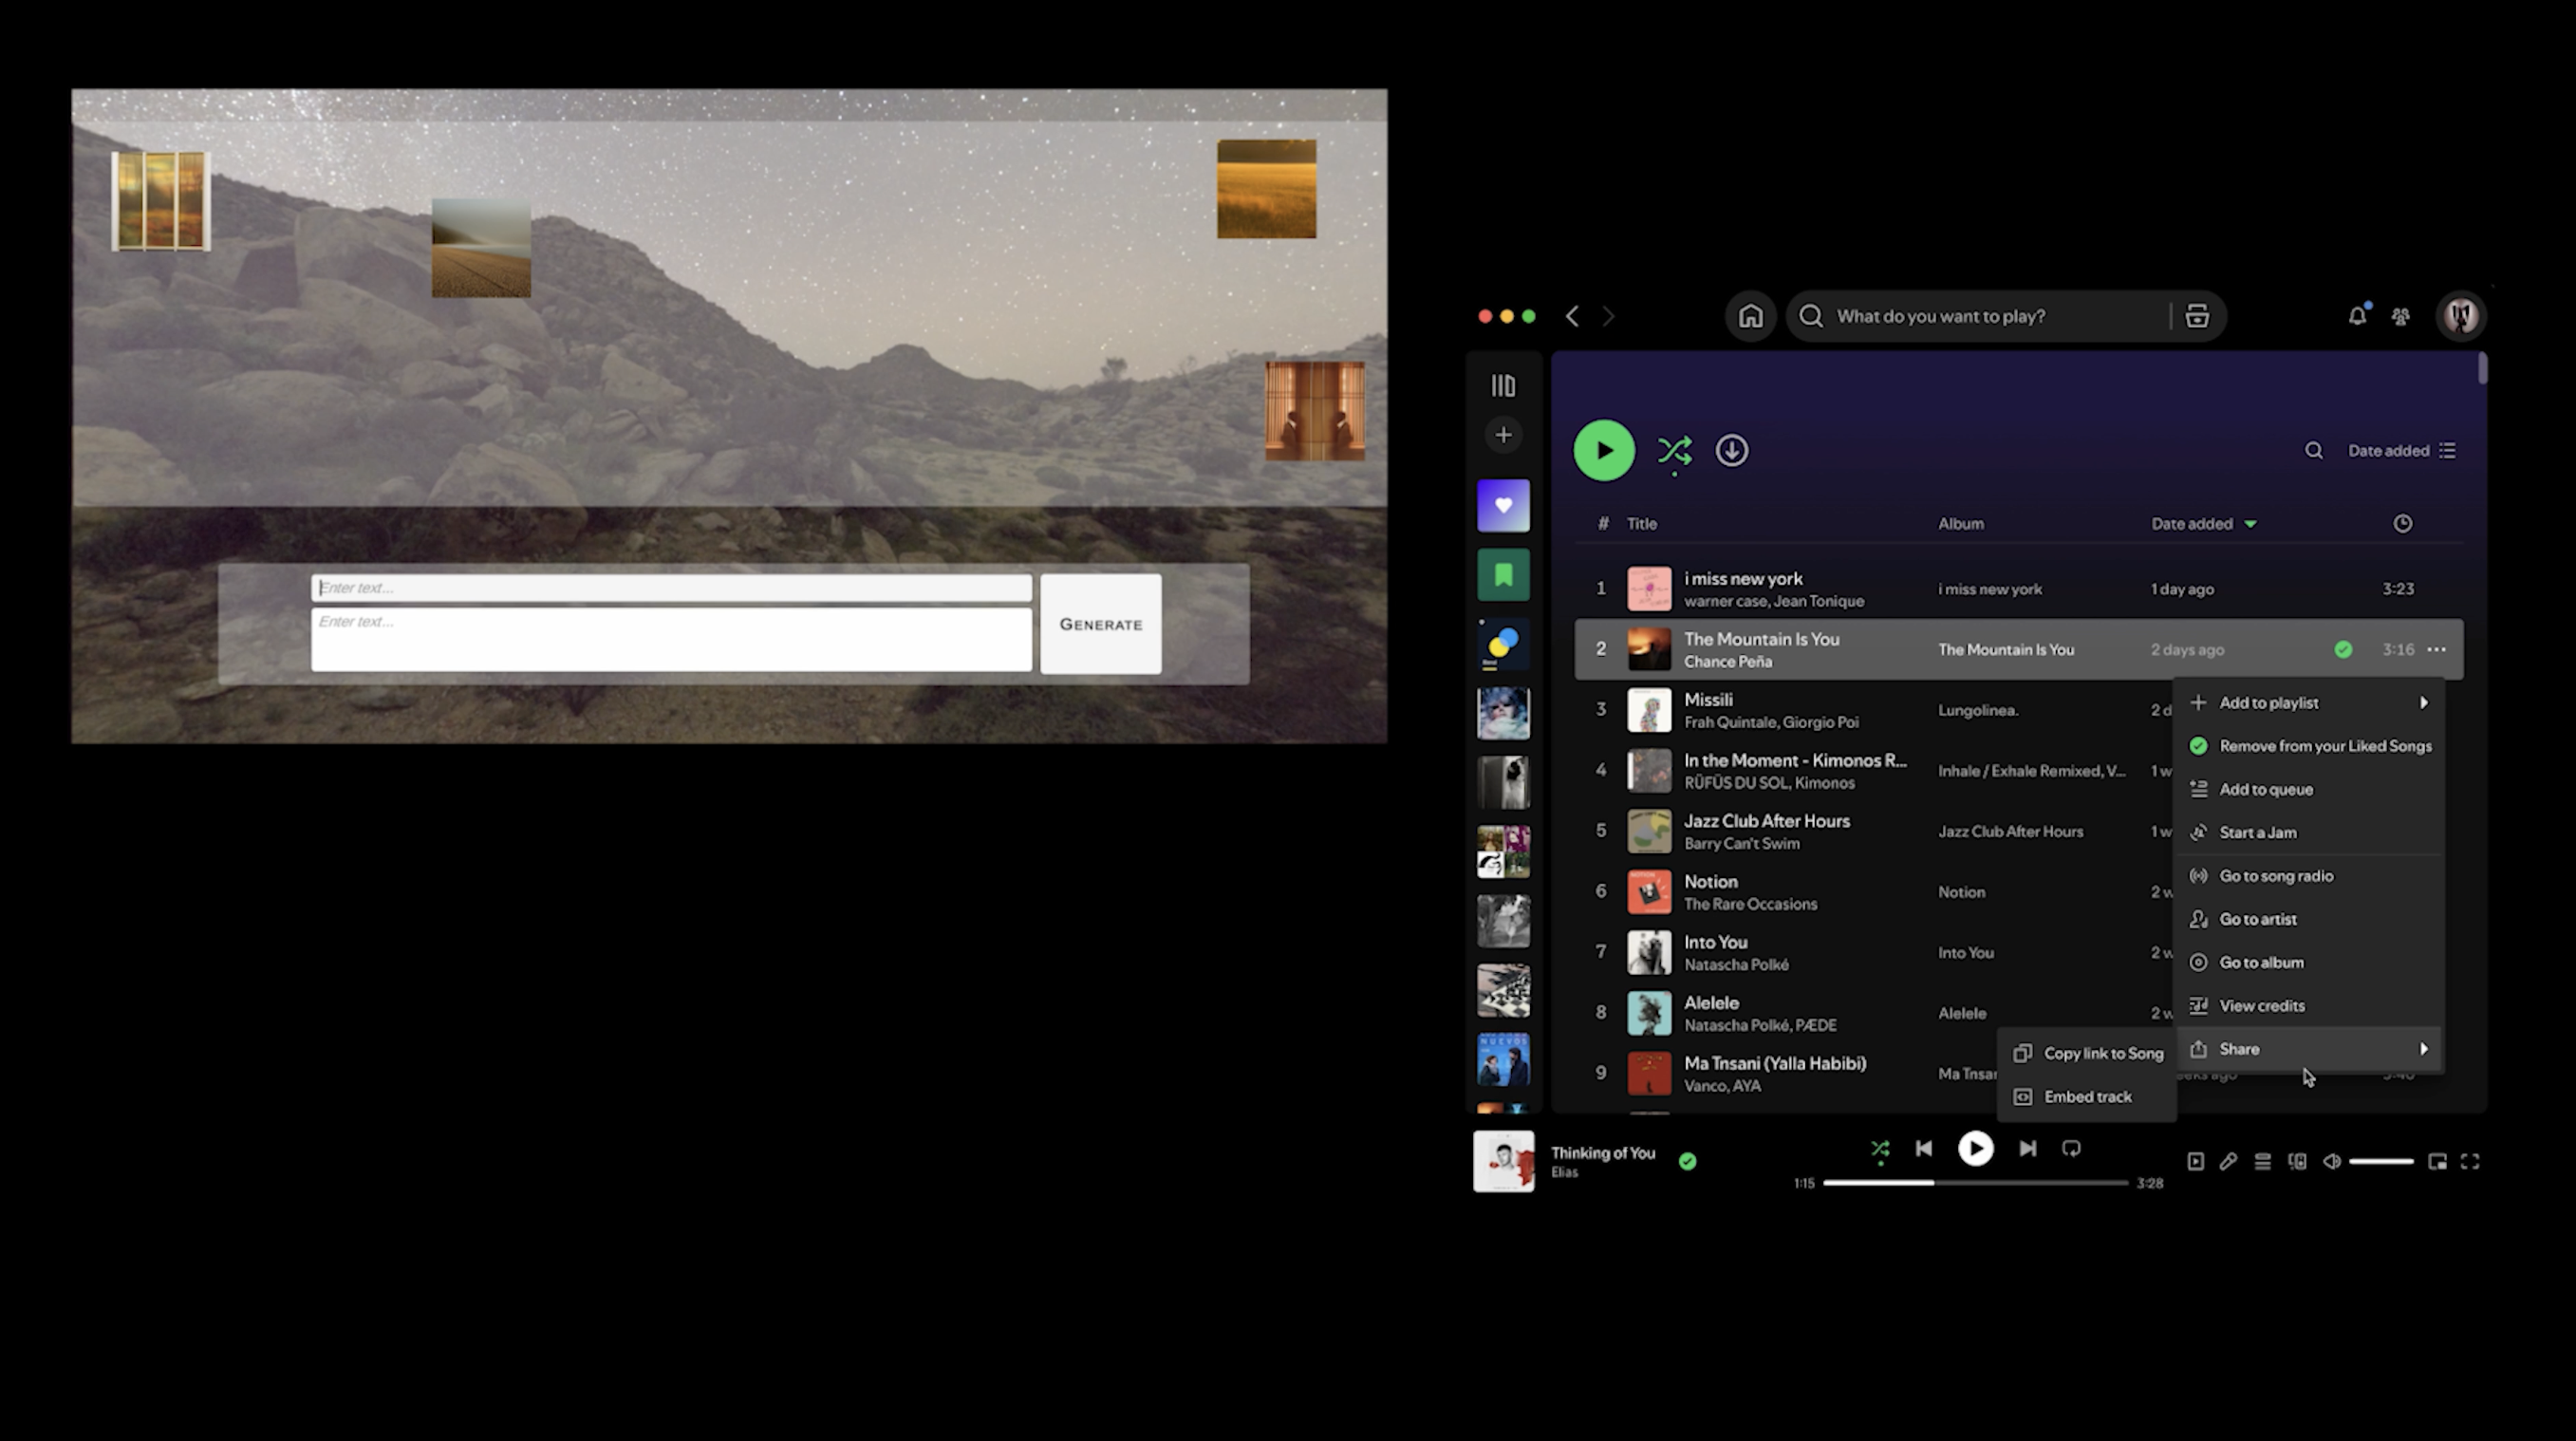This screenshot has width=2576, height=1441.
Task: Skip to the next track
Action: click(x=2027, y=1148)
